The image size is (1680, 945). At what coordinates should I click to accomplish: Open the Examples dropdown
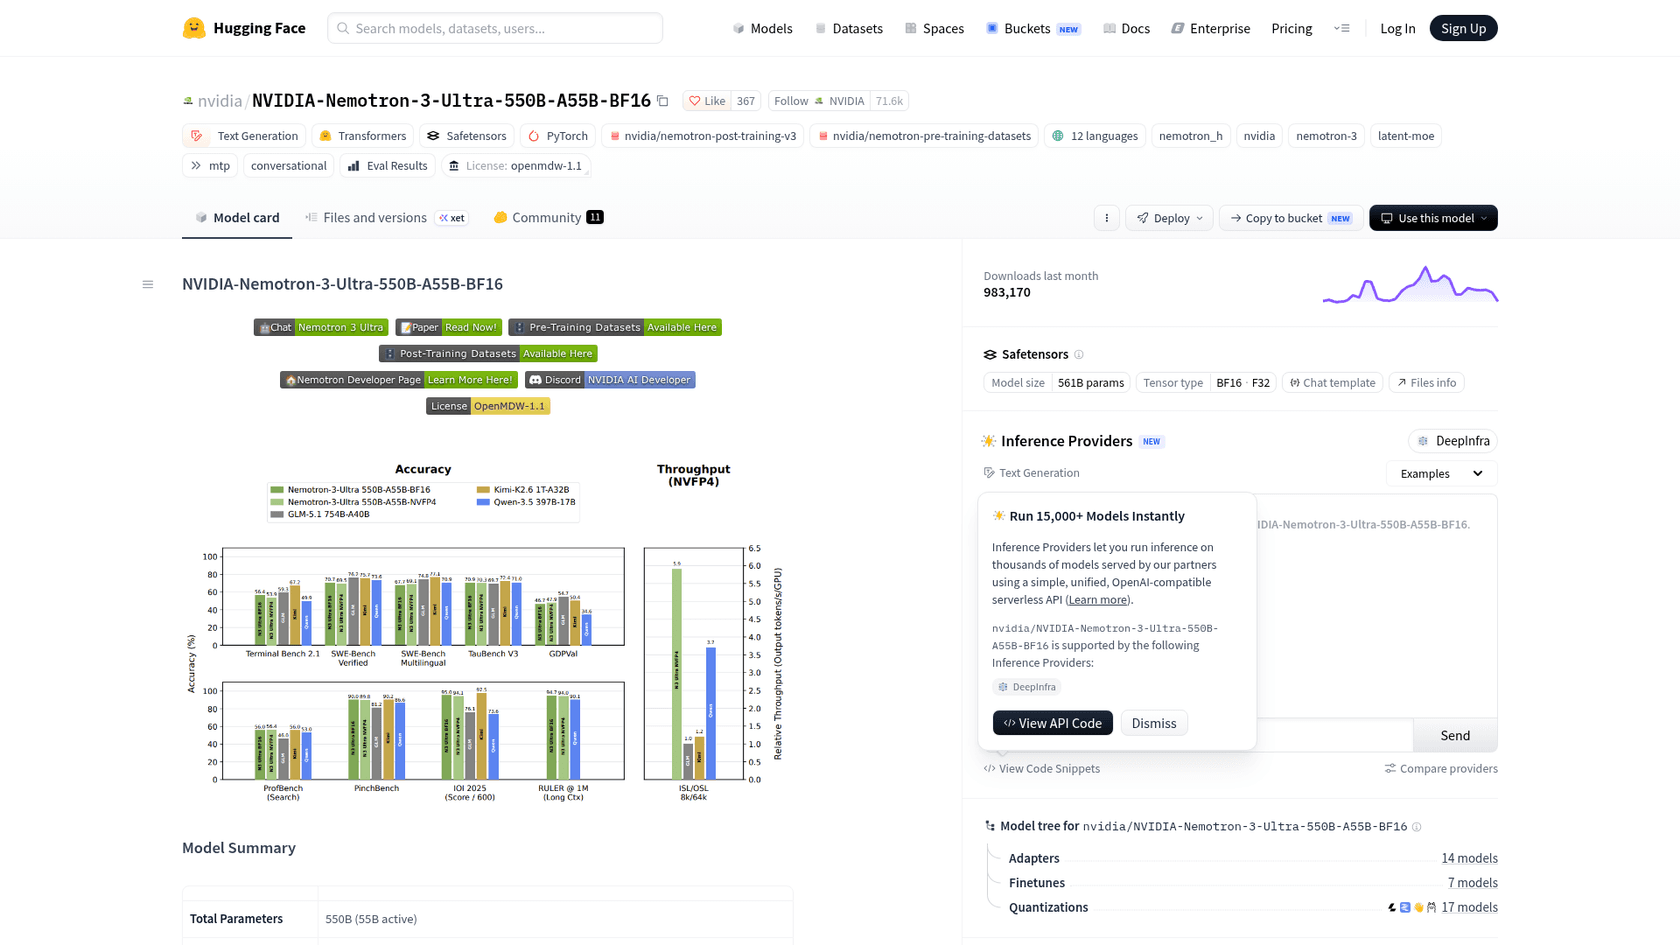[1441, 473]
